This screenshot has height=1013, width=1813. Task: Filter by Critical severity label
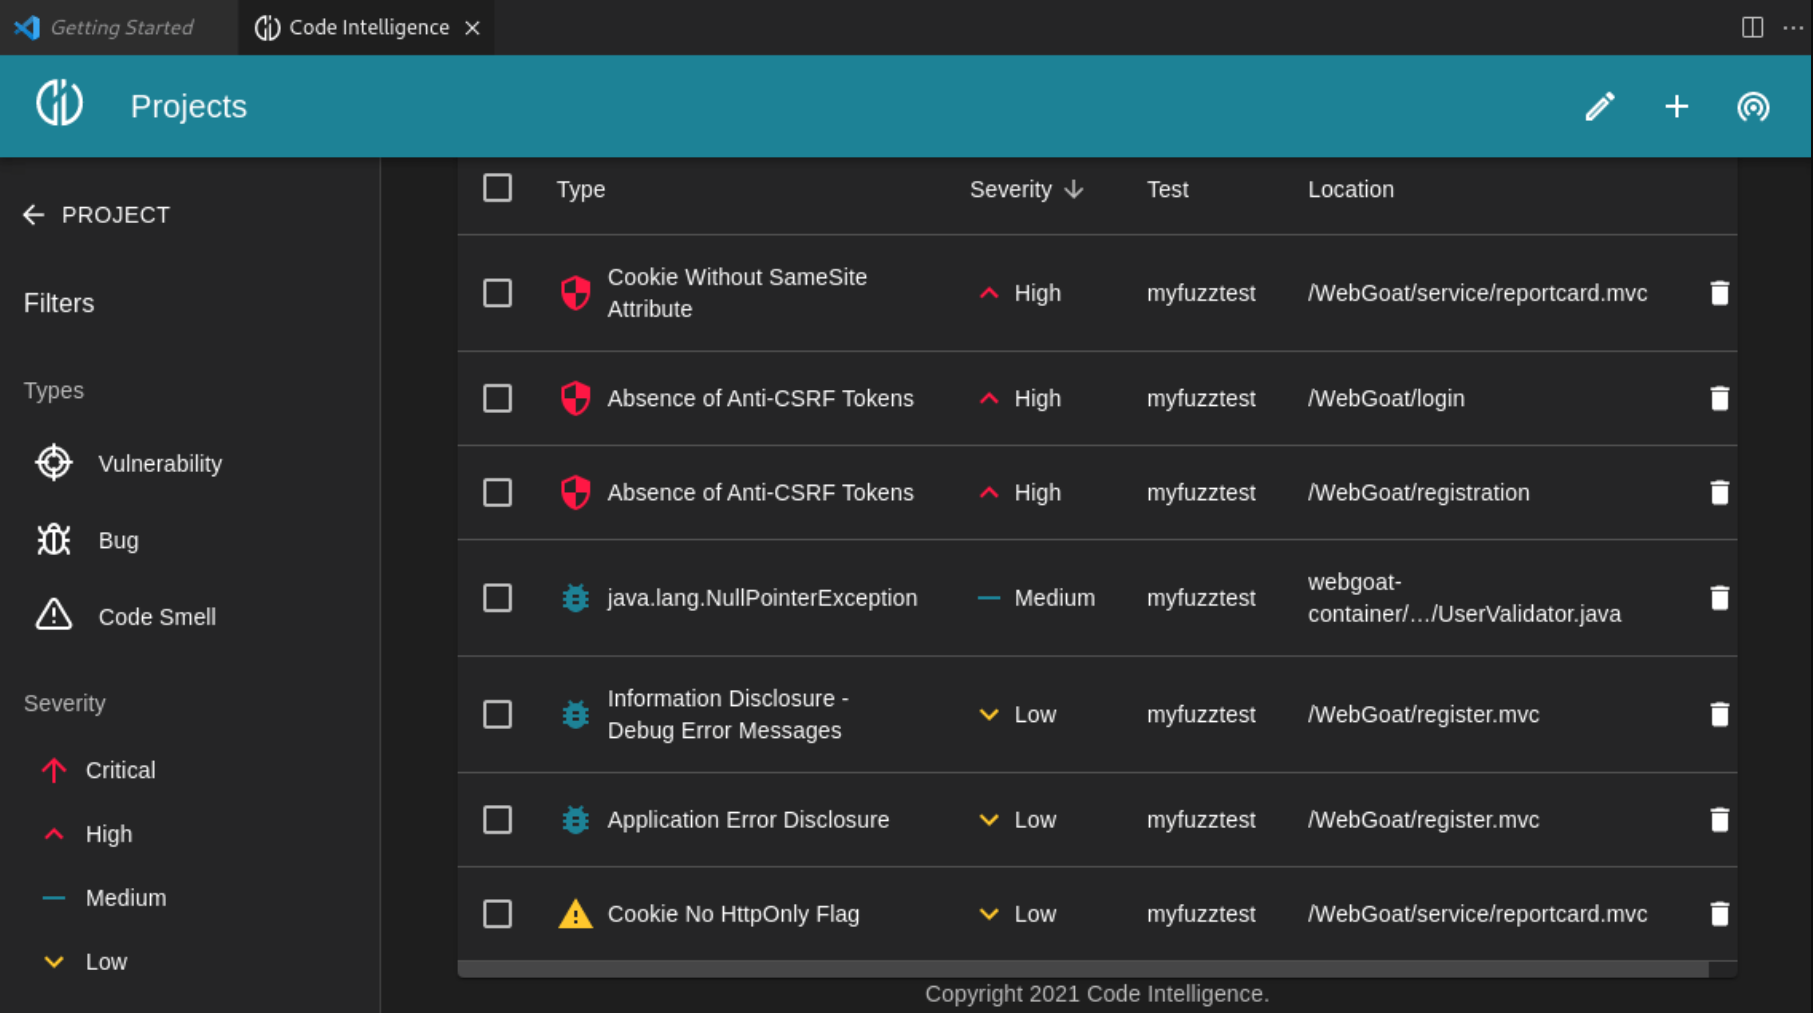coord(120,770)
